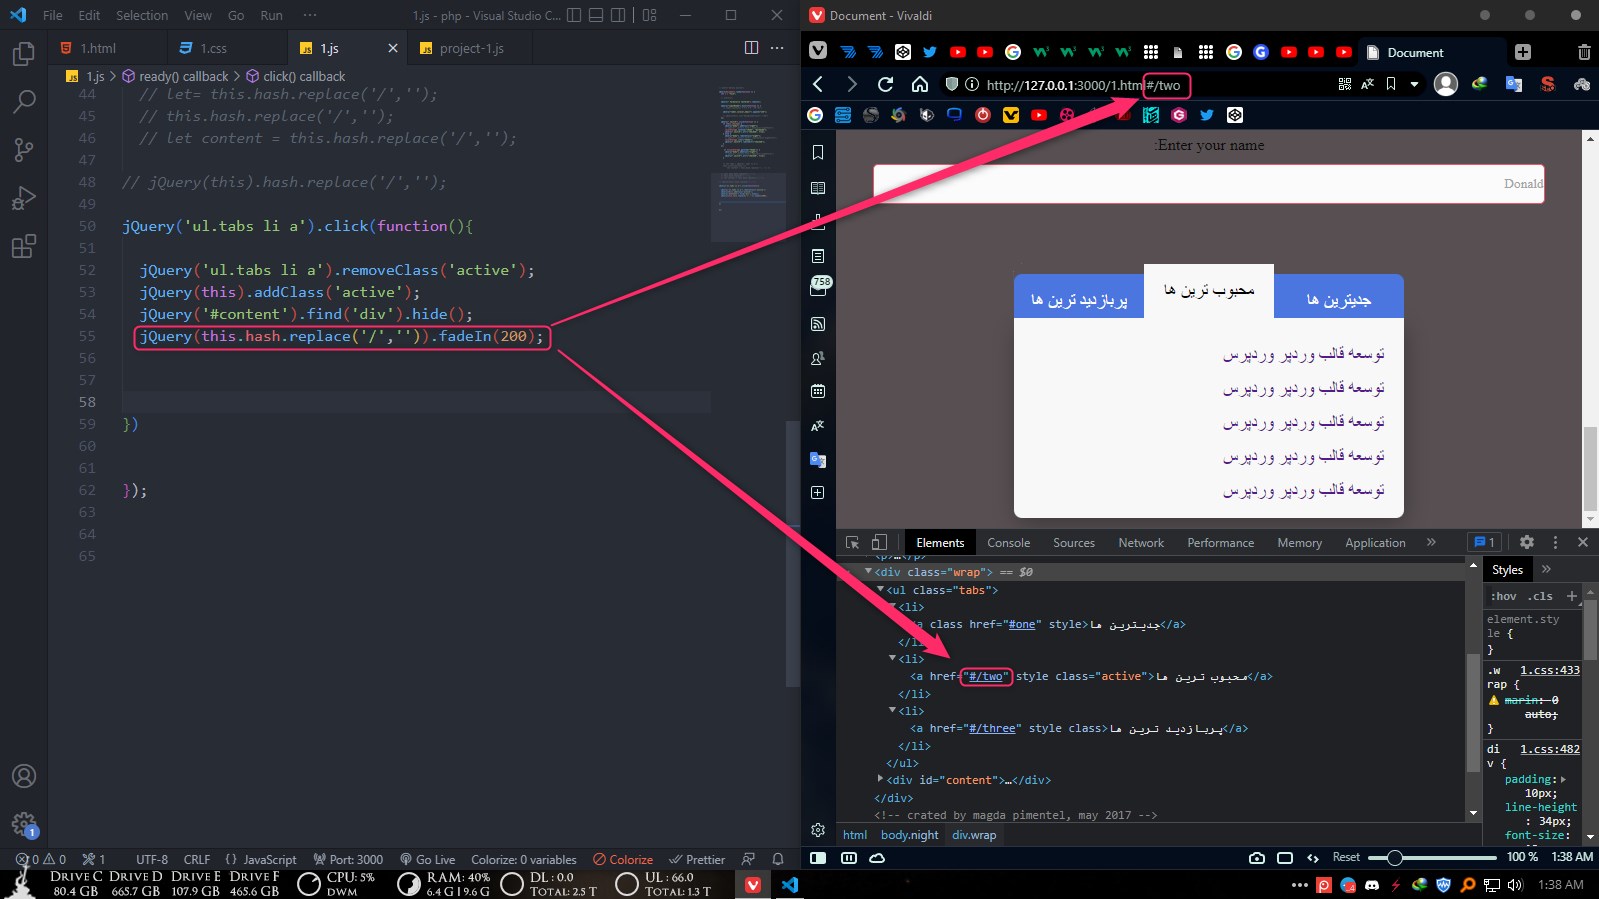
Task: Toggle tab tiling in the Vivaldi status bar
Action: click(849, 858)
